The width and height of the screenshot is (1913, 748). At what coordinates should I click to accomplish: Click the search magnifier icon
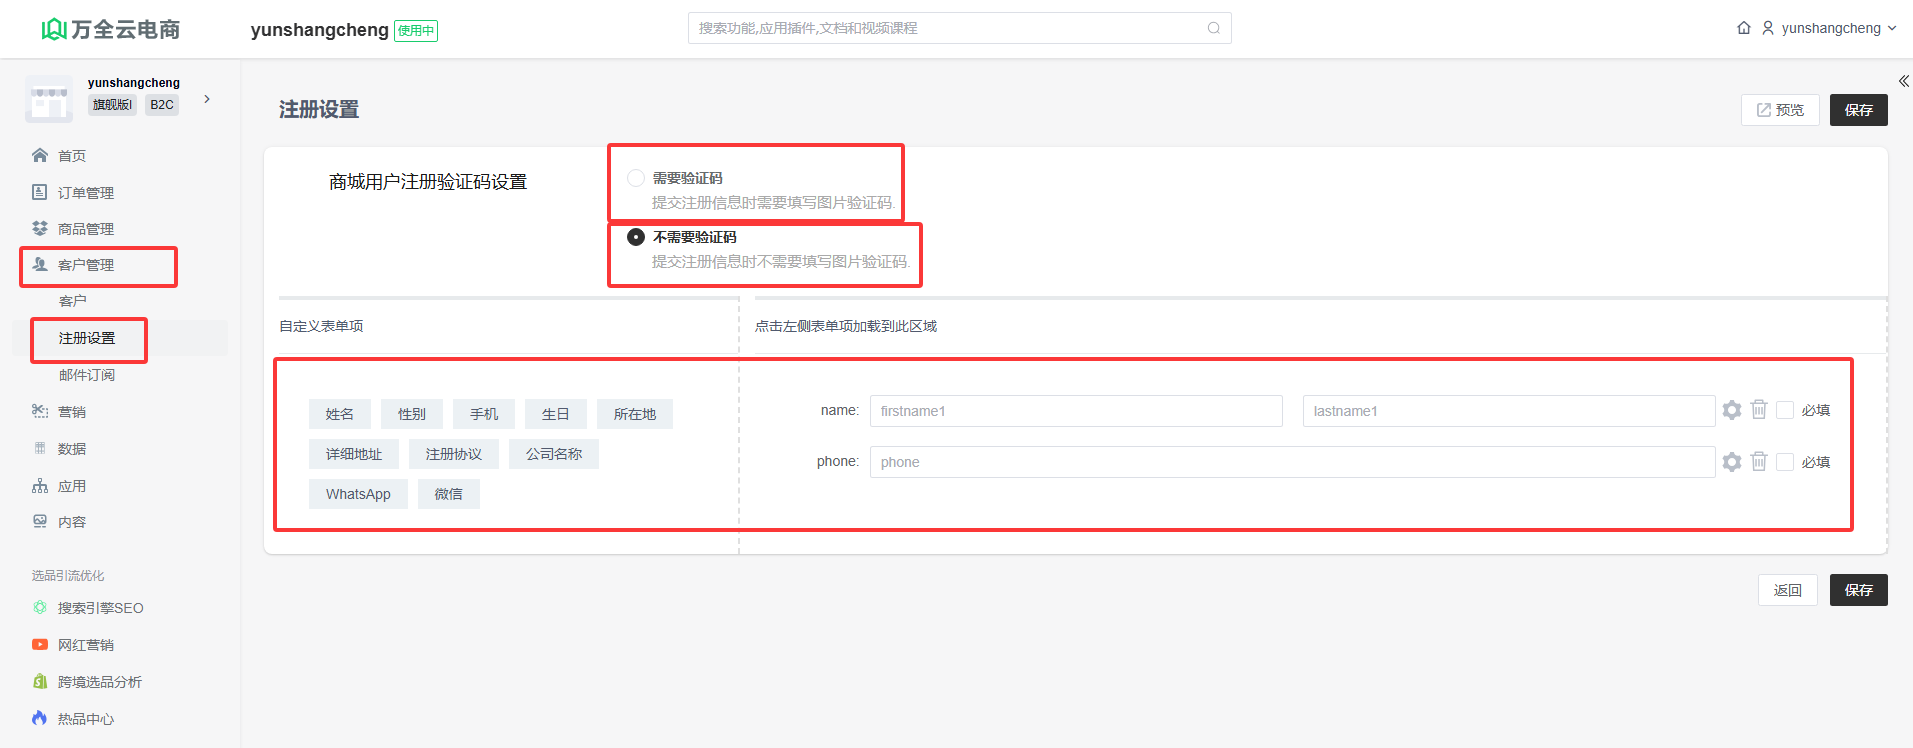[x=1213, y=28]
